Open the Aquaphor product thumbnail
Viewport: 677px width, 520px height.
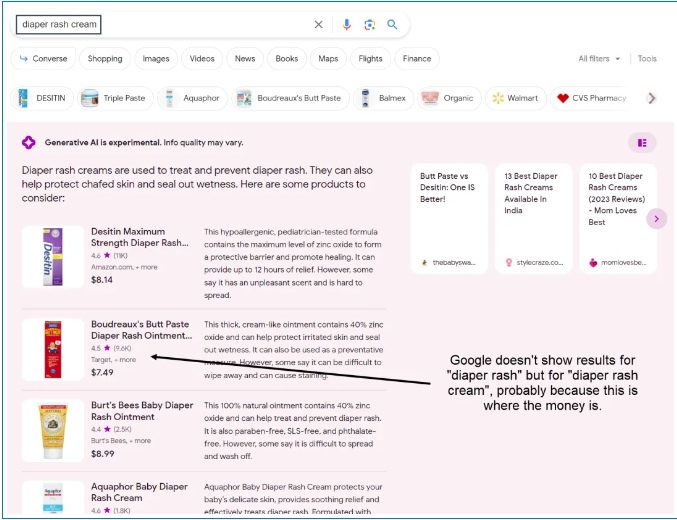tap(53, 498)
